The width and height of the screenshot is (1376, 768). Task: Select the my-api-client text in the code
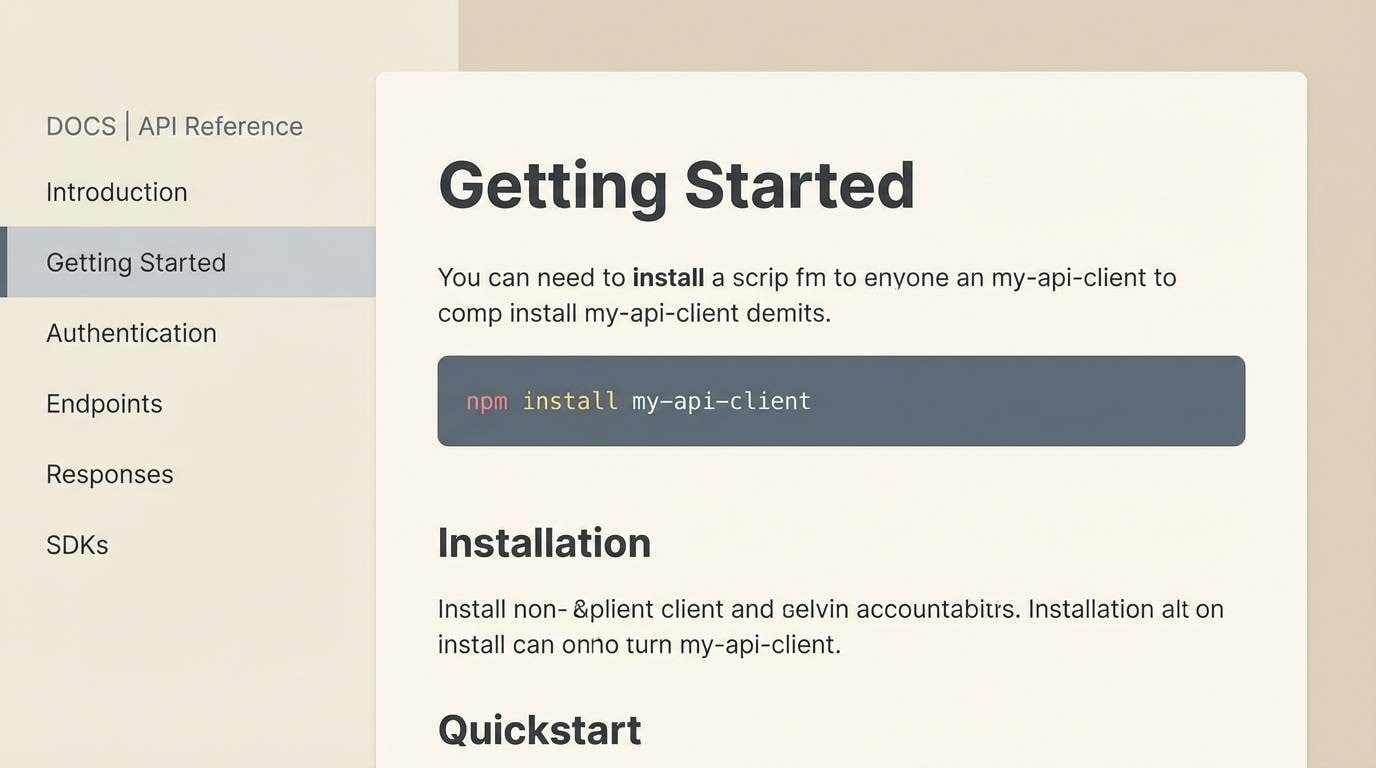click(720, 400)
